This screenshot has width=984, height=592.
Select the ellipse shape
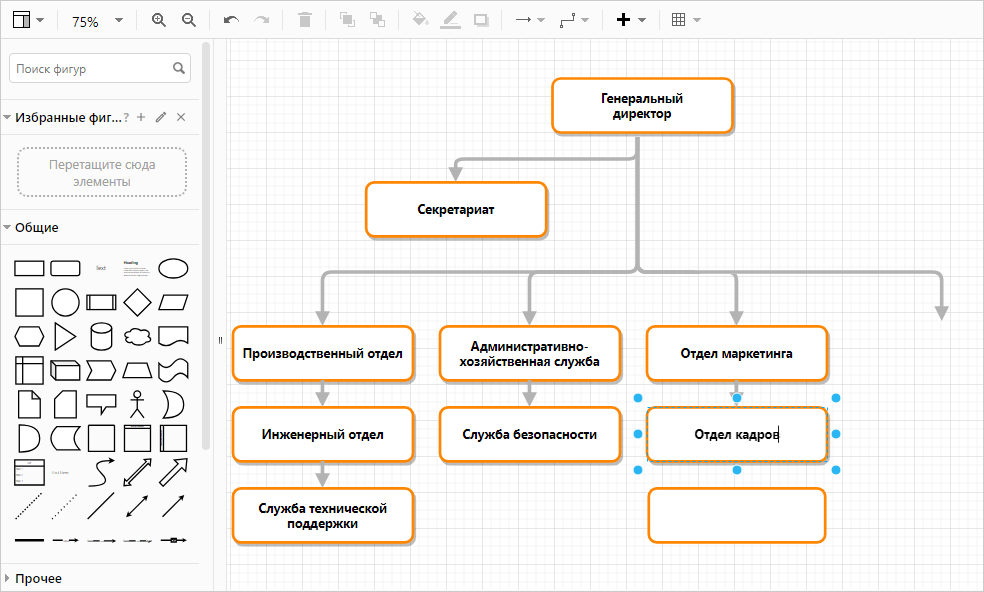[173, 269]
